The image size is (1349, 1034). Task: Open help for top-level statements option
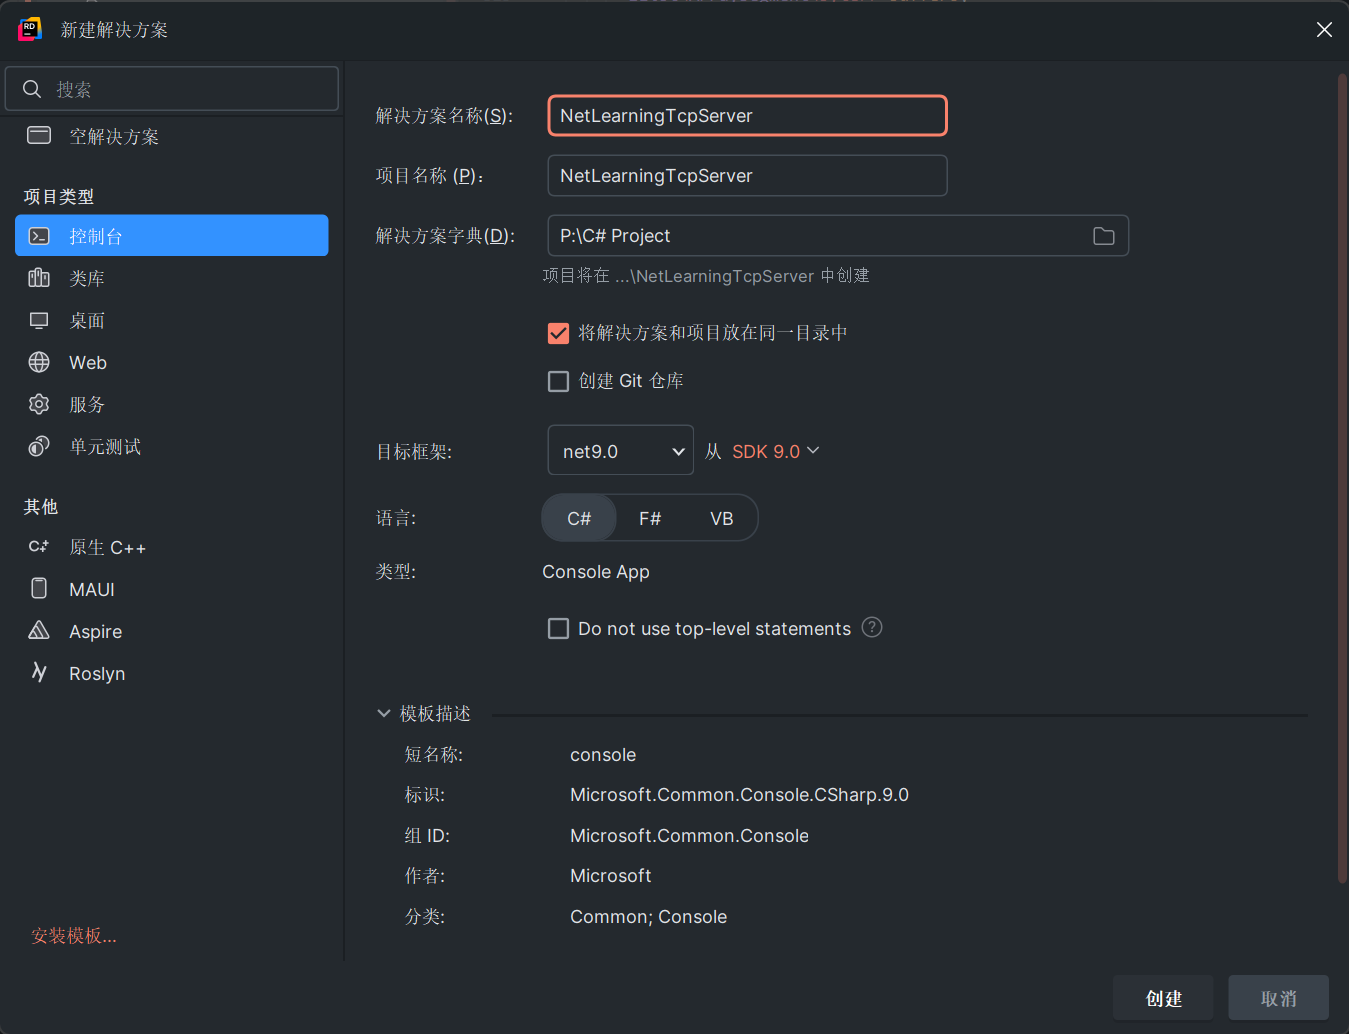point(872,627)
